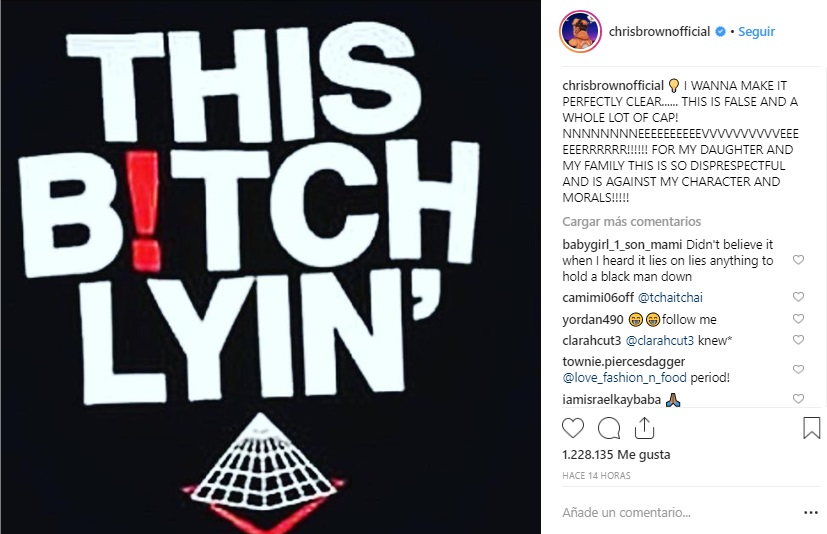Open the chrisbrownofficial profile picture
This screenshot has width=827, height=534.
pos(580,31)
